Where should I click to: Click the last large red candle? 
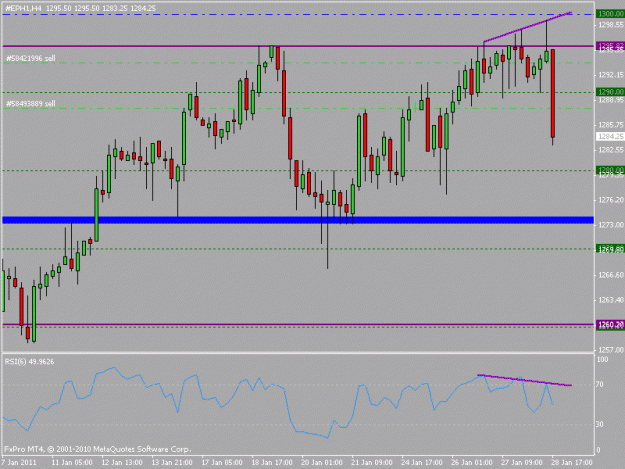pos(553,93)
